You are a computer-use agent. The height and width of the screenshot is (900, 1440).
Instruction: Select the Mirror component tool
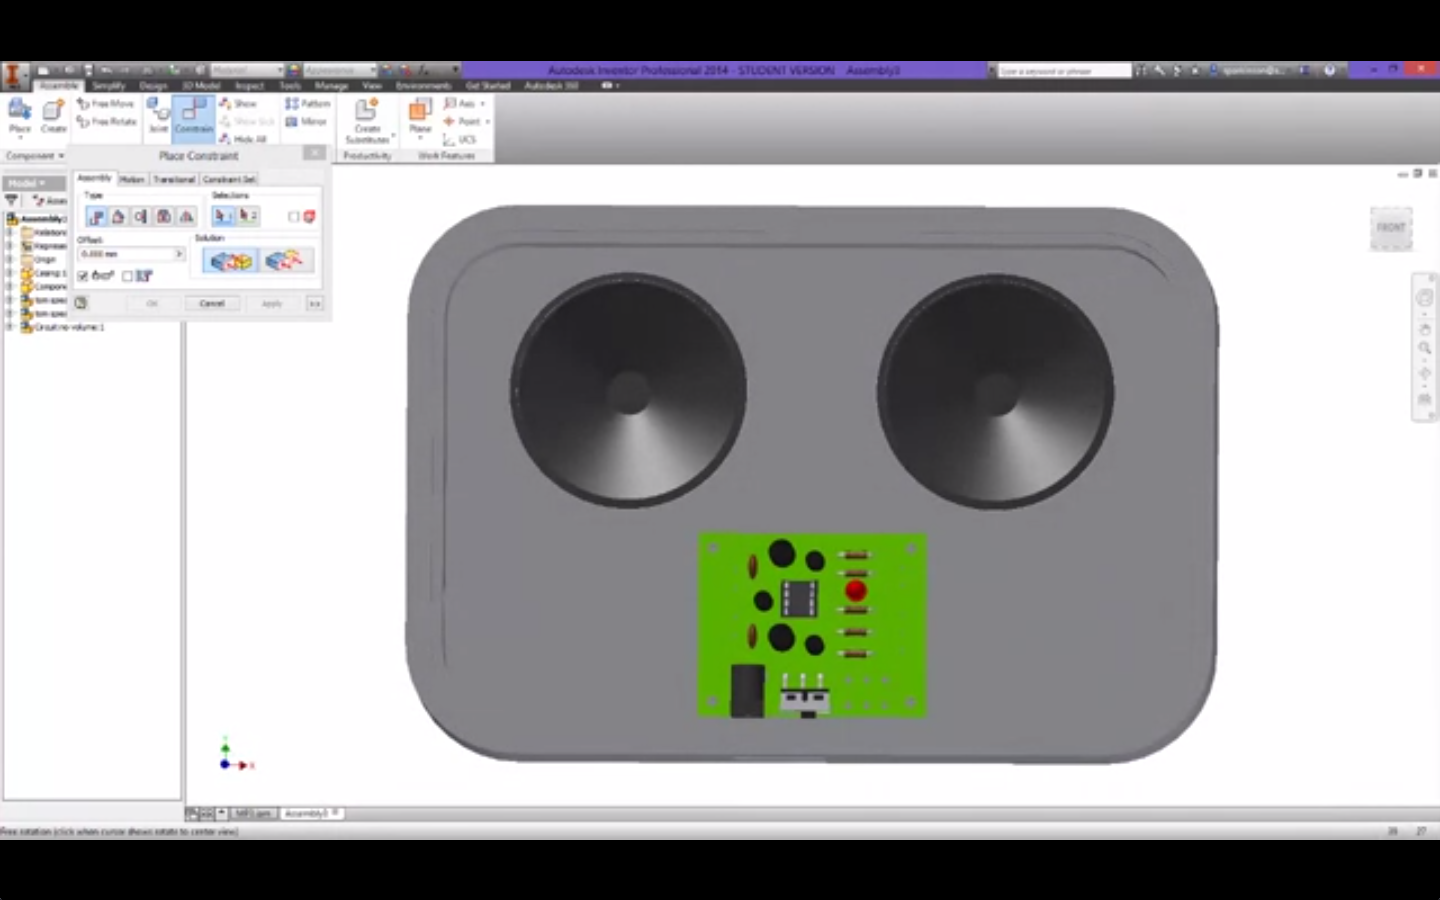point(305,122)
